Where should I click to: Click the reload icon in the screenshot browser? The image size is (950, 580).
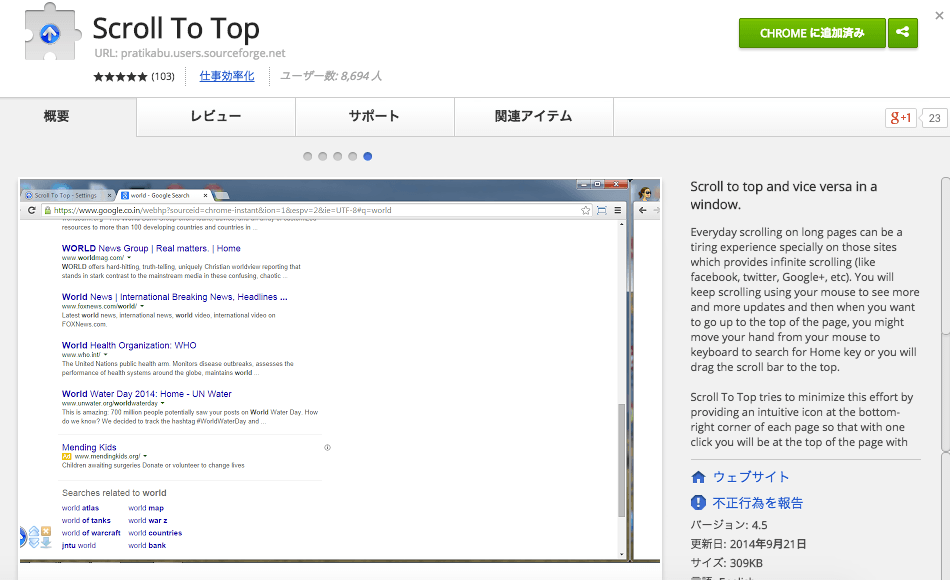(32, 210)
